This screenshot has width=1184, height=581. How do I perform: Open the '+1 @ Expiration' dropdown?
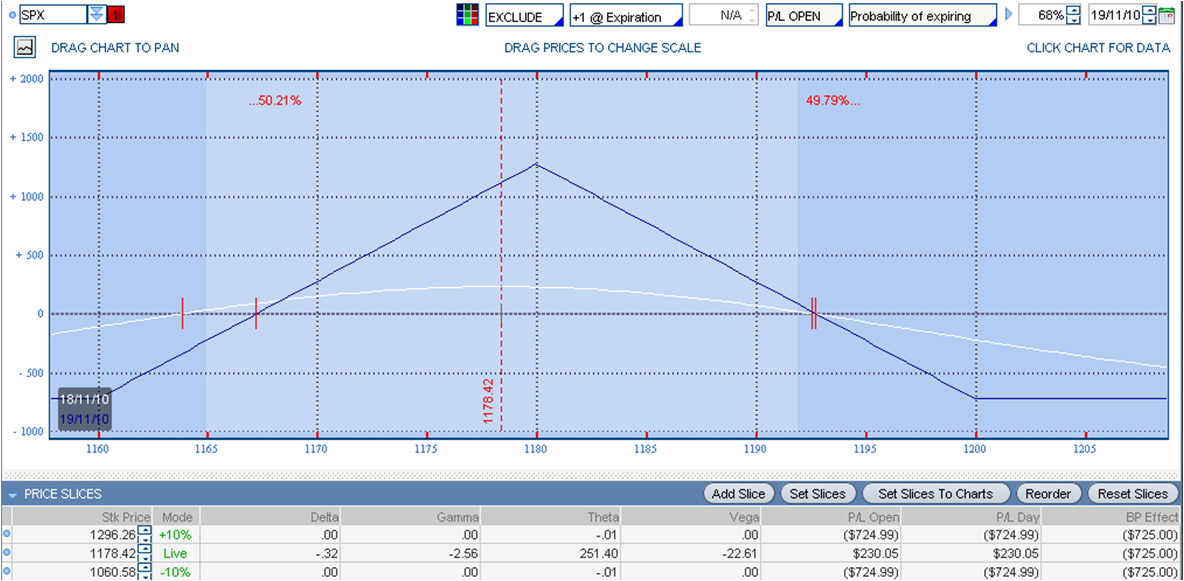coord(626,16)
